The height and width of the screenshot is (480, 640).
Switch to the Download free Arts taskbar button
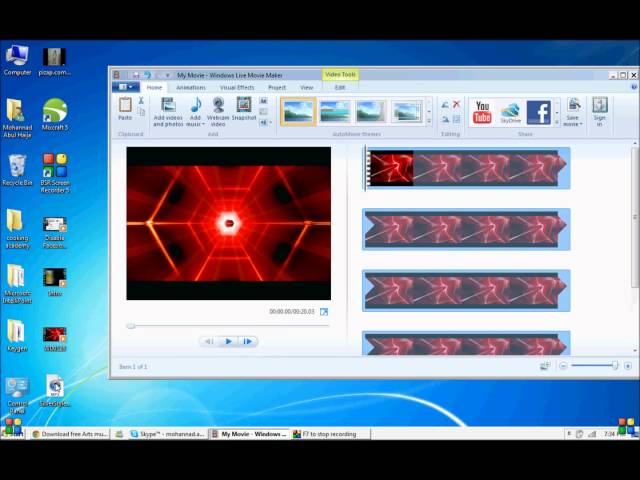[70, 434]
